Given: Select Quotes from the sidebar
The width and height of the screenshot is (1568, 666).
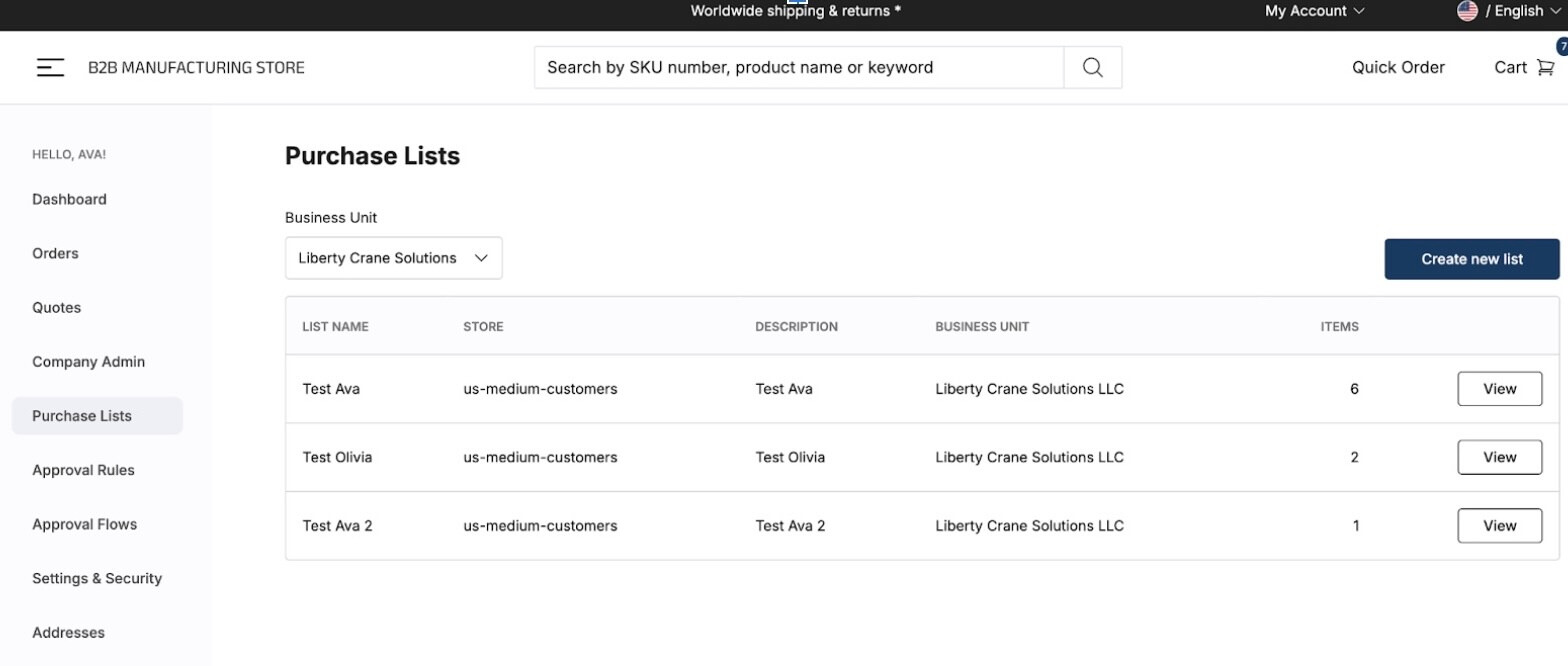Looking at the screenshot, I should [x=56, y=308].
